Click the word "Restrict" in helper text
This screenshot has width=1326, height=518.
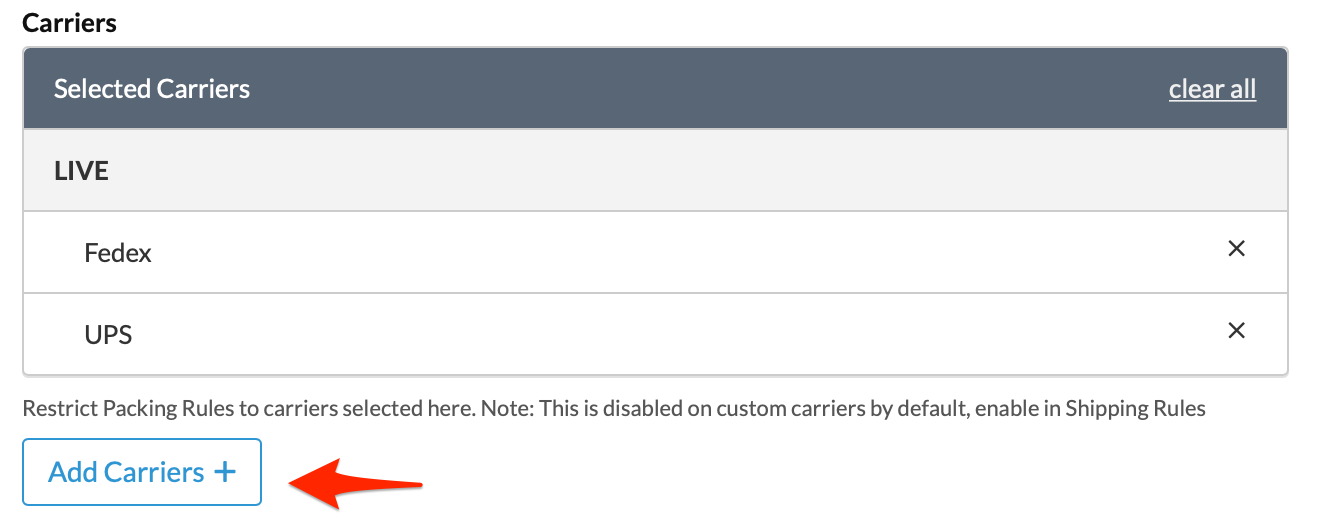56,409
